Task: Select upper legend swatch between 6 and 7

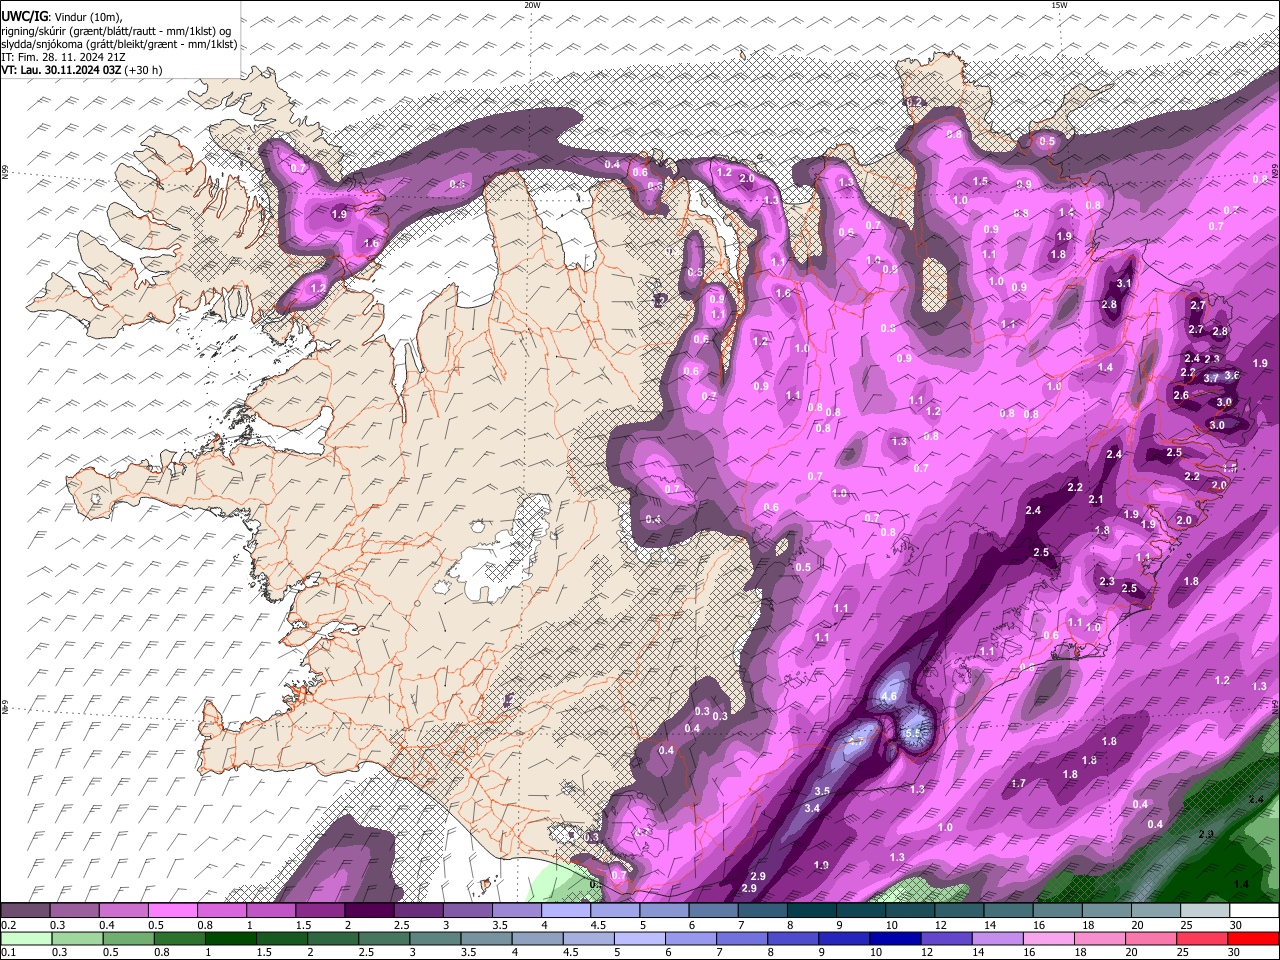Action: (713, 910)
